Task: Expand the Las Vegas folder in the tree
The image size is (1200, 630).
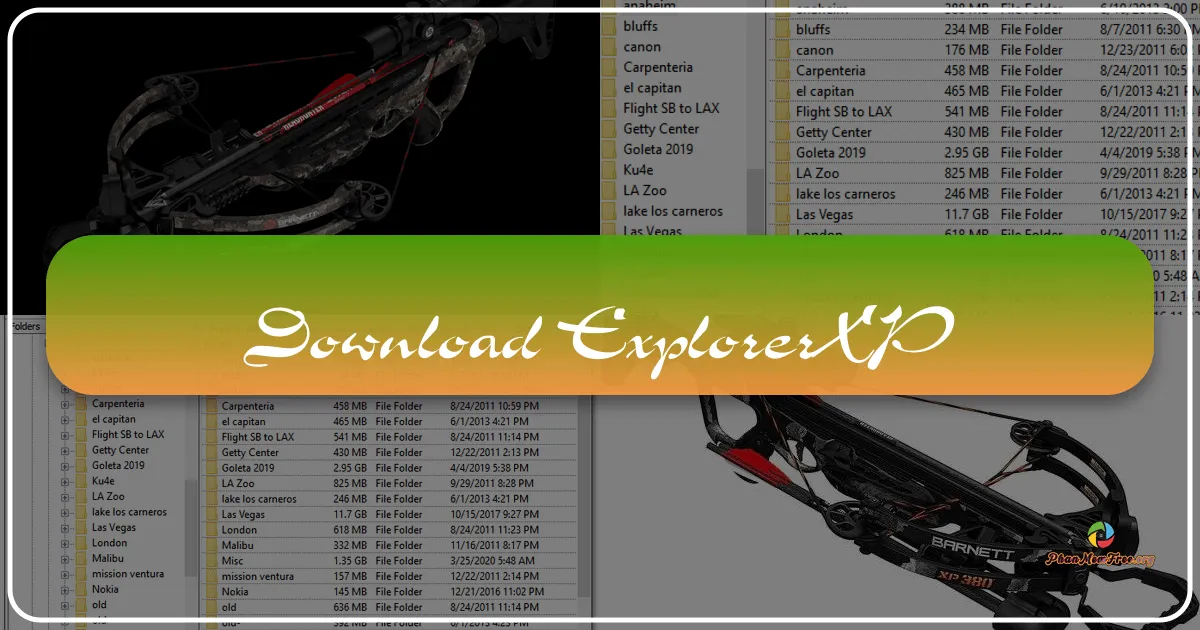Action: 64,528
